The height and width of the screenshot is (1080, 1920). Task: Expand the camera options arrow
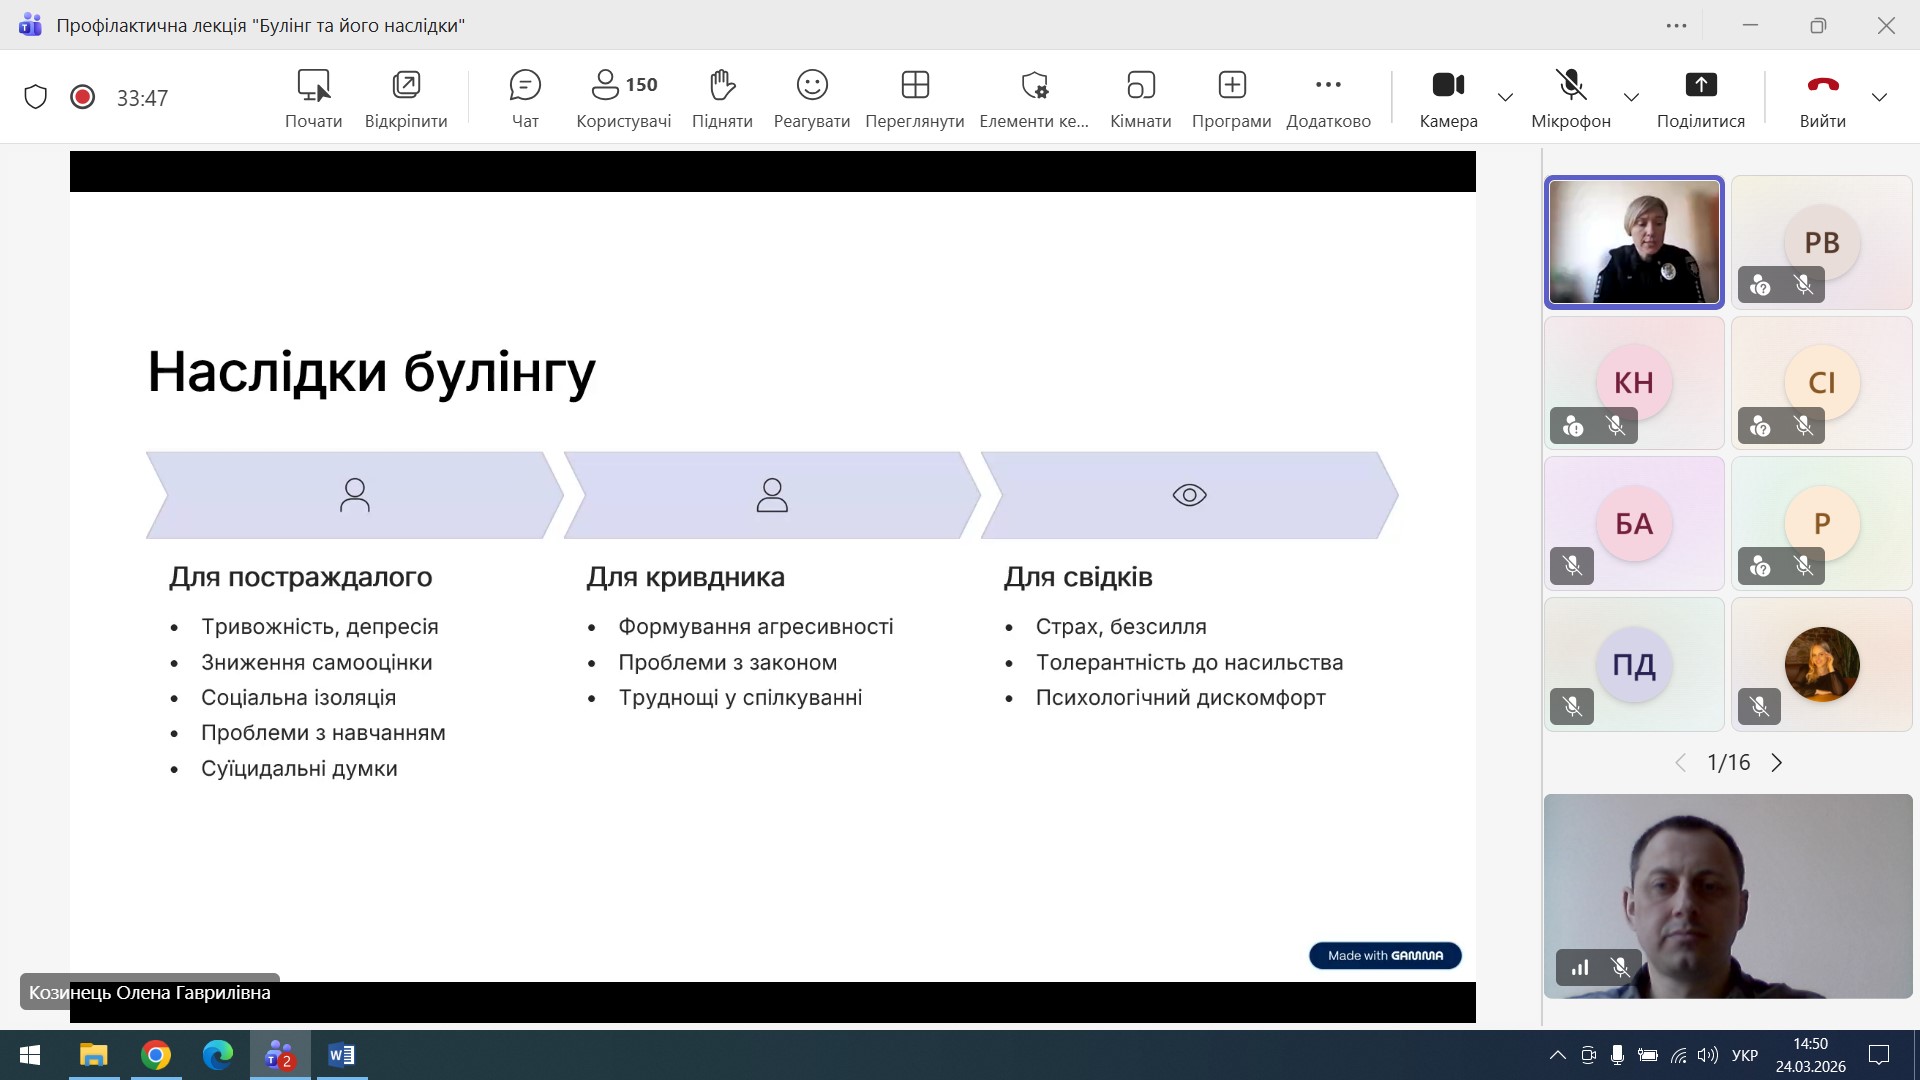point(1505,97)
